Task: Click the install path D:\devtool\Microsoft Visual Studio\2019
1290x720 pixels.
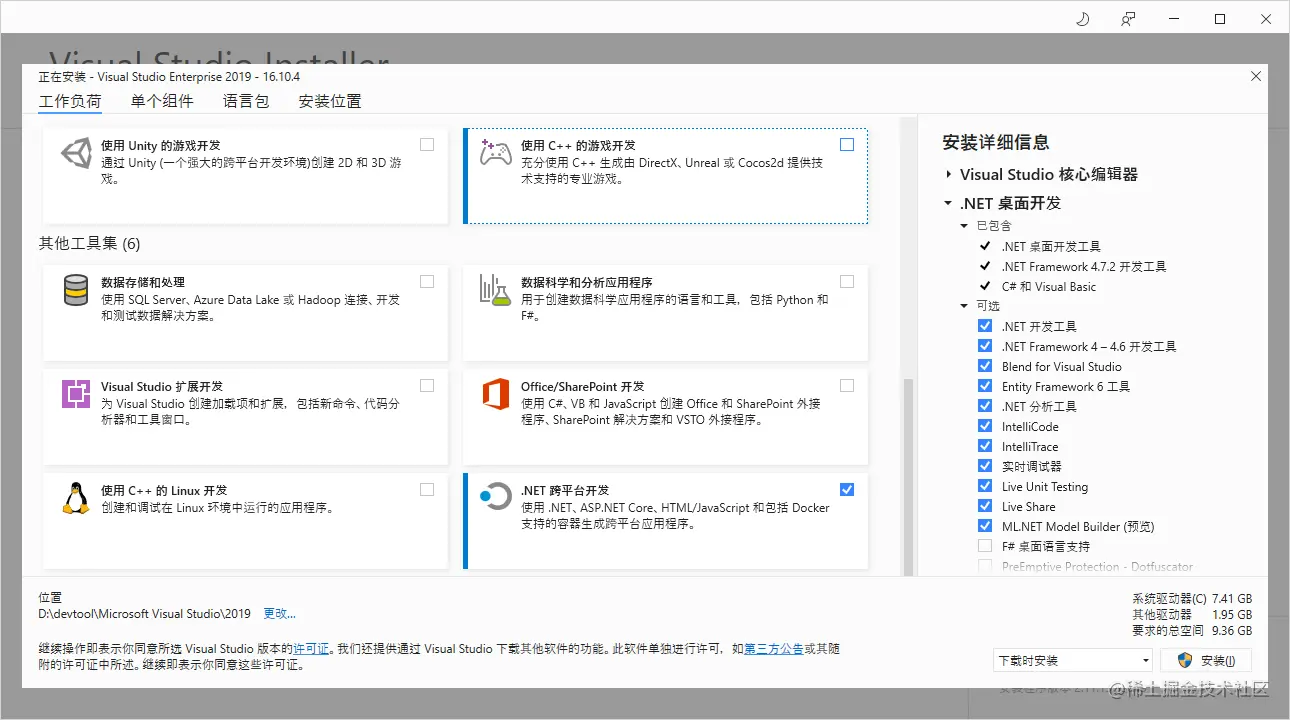Action: (x=145, y=613)
